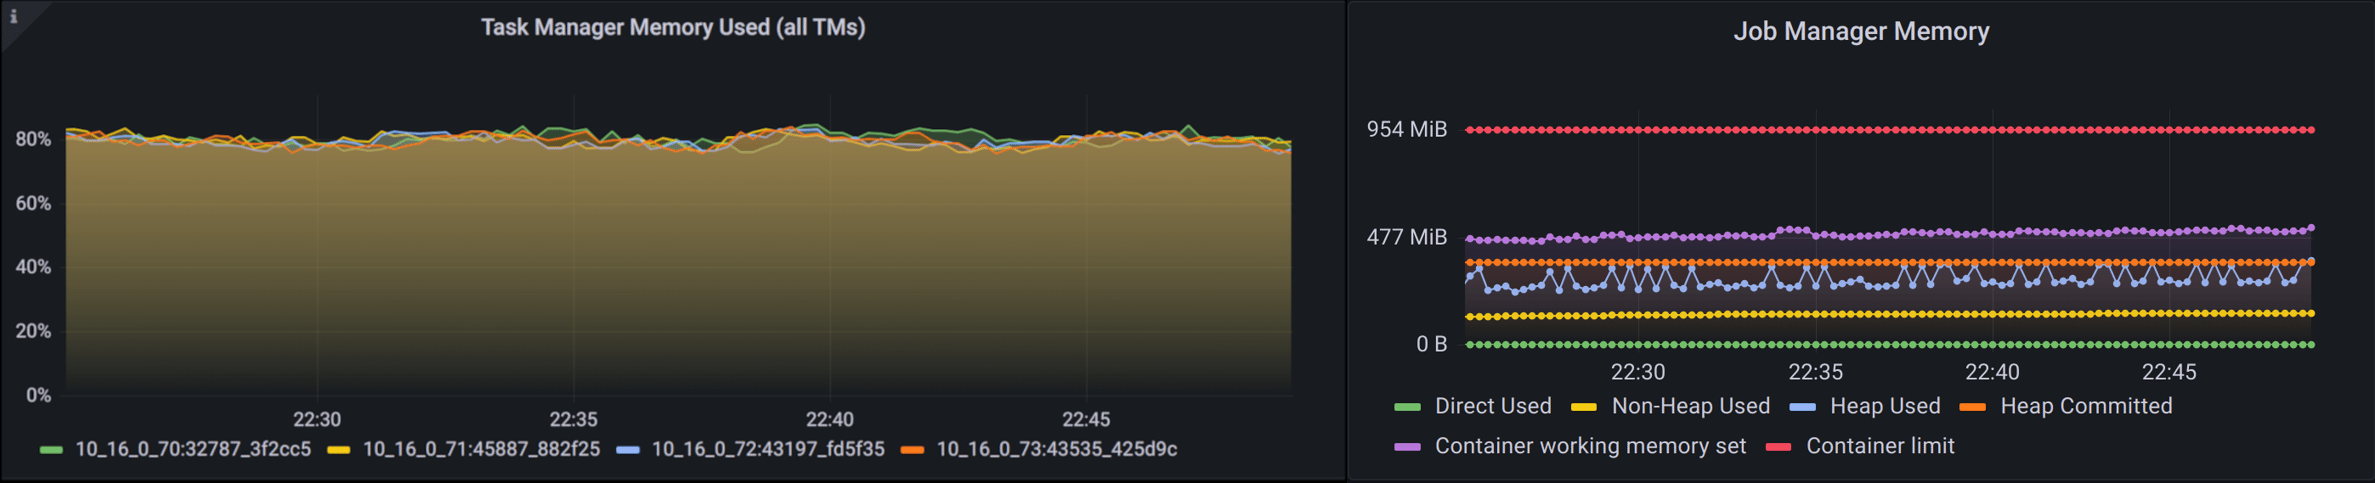This screenshot has width=2375, height=483.
Task: Open Task Manager Memory Used panel title
Action: click(672, 28)
